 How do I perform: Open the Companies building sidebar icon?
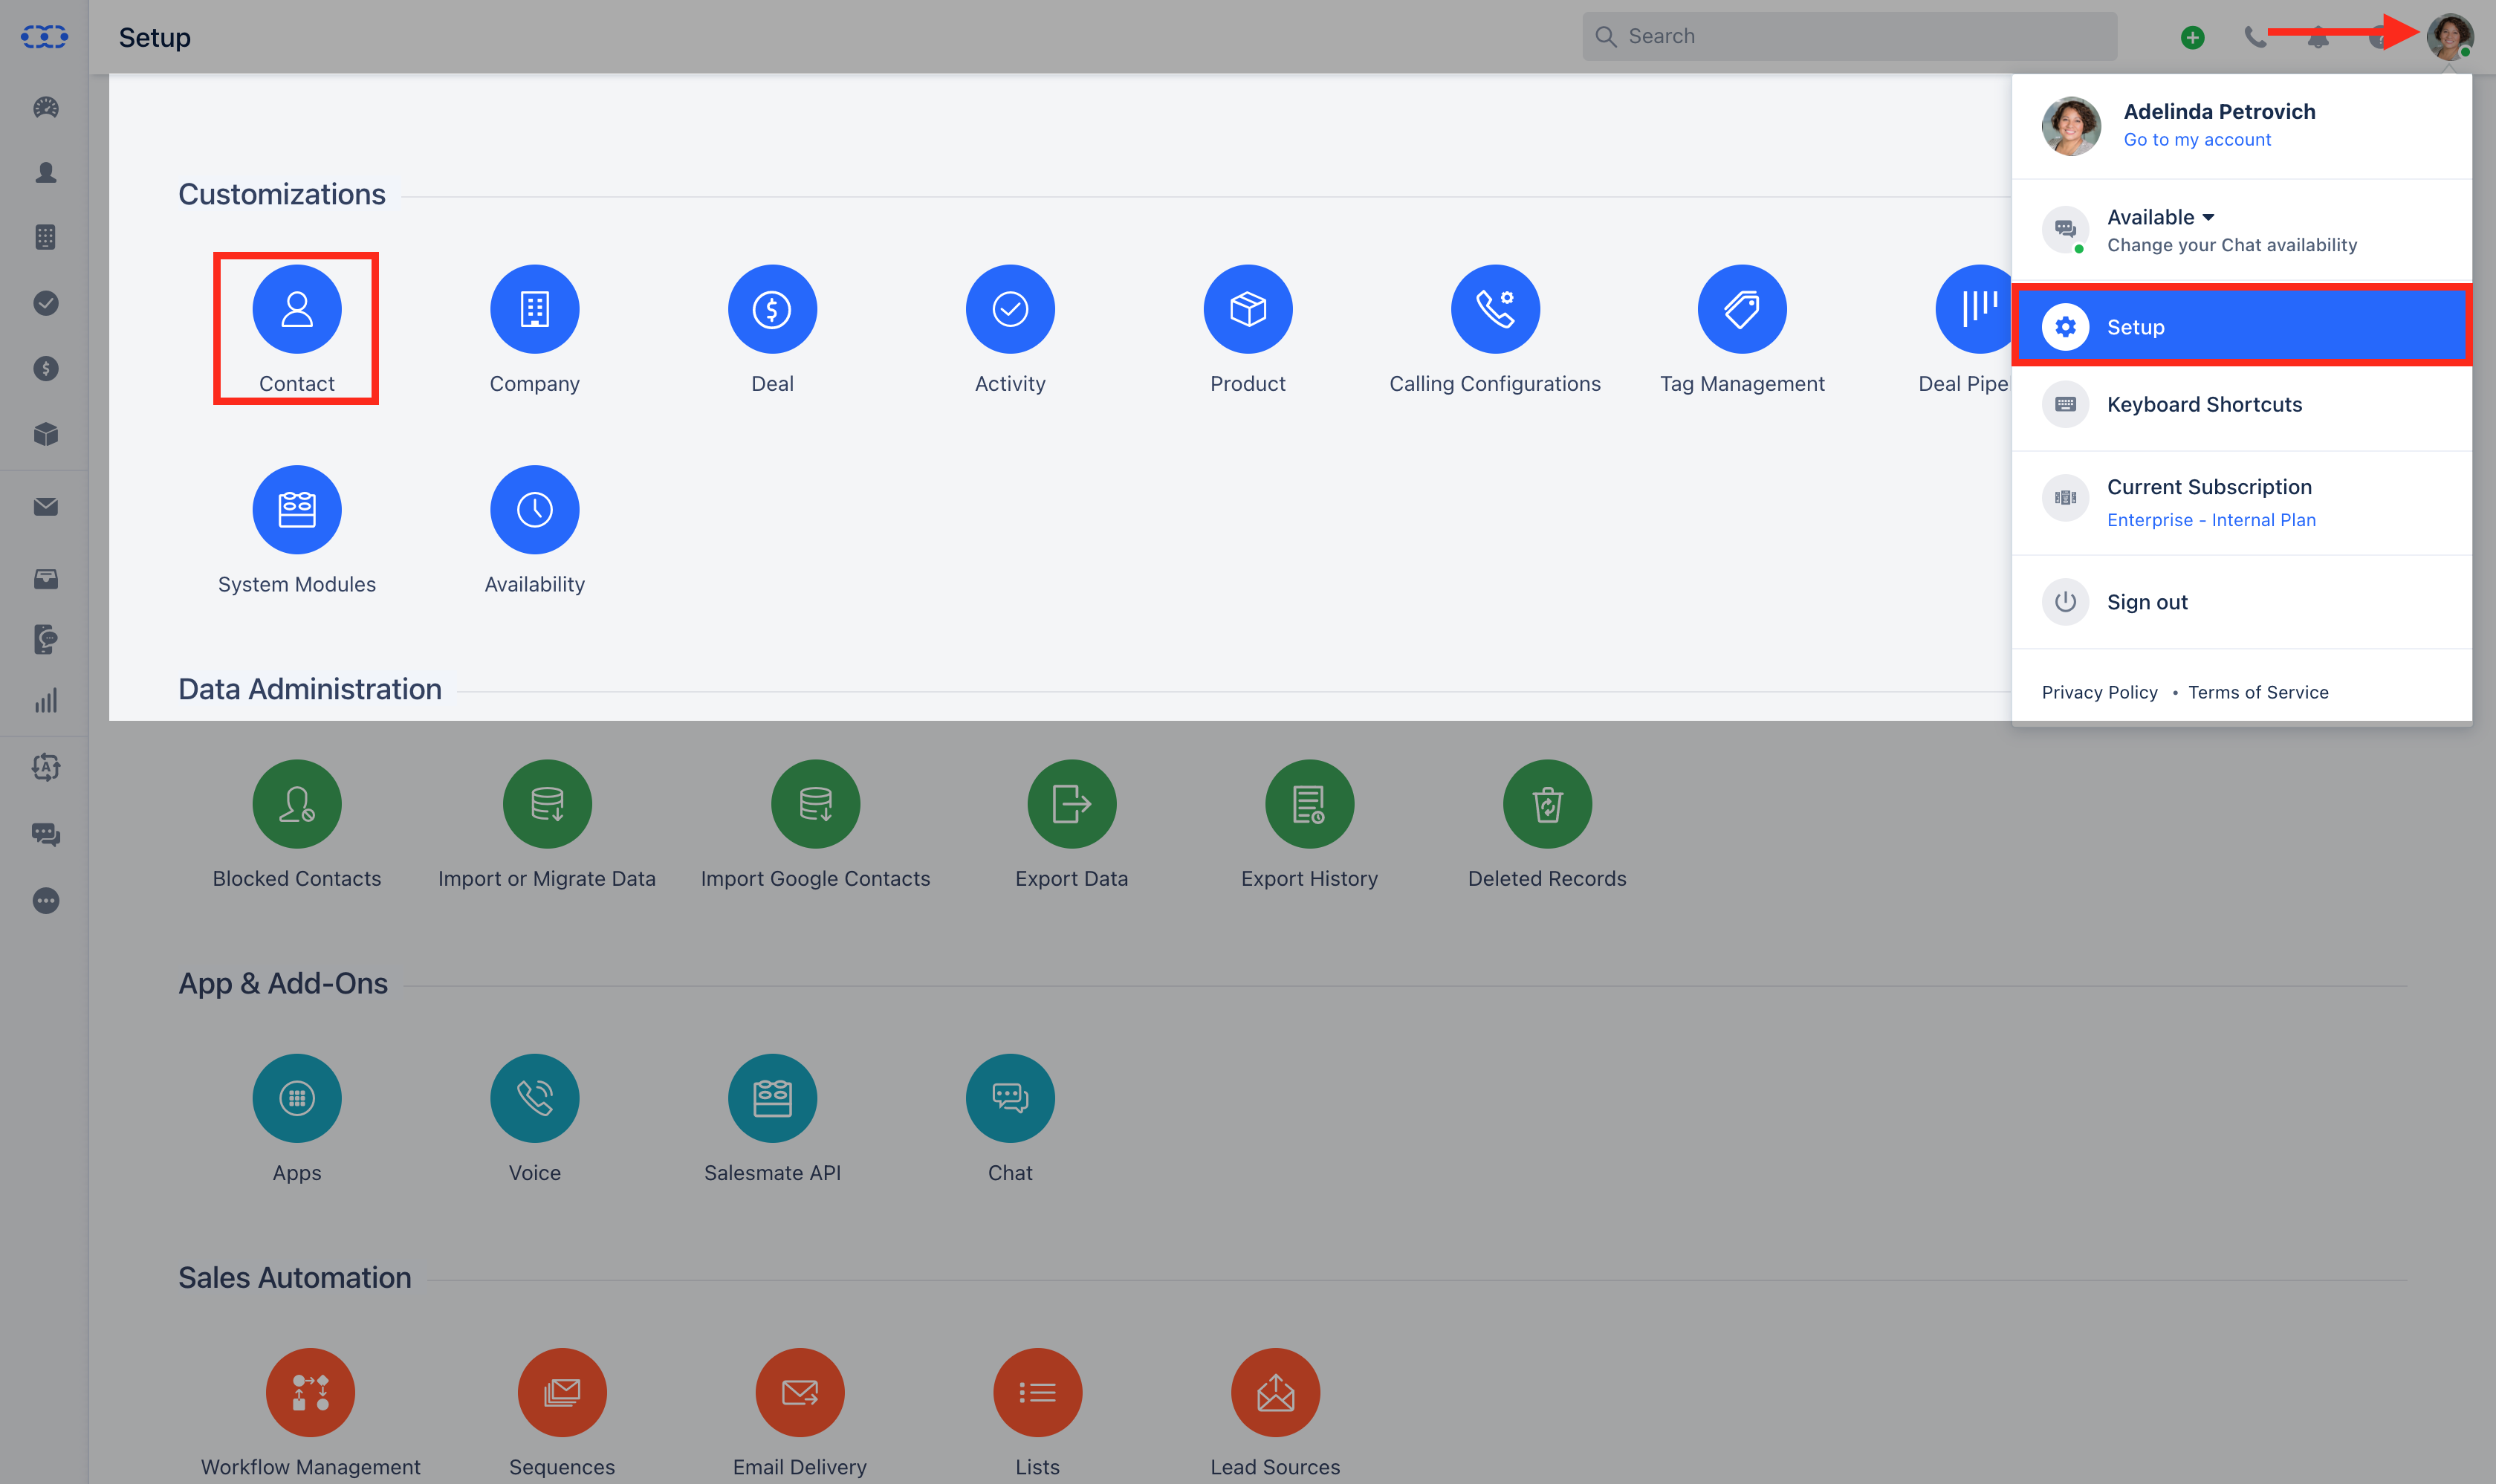[45, 237]
